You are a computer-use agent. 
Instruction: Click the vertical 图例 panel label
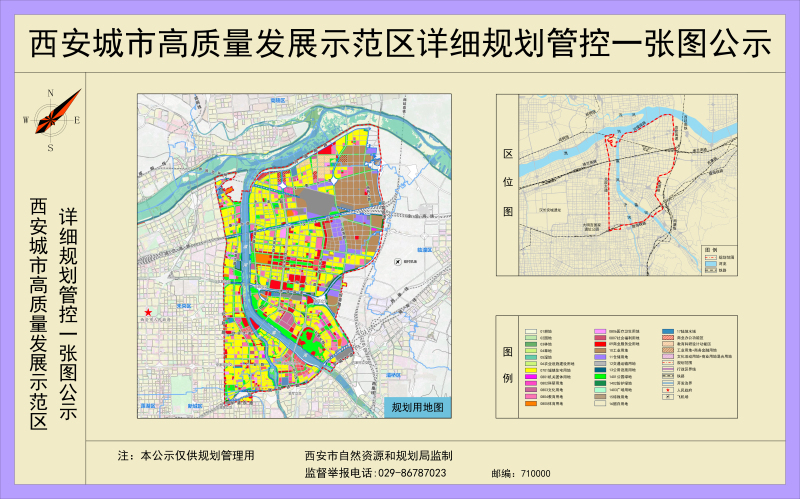click(x=508, y=365)
